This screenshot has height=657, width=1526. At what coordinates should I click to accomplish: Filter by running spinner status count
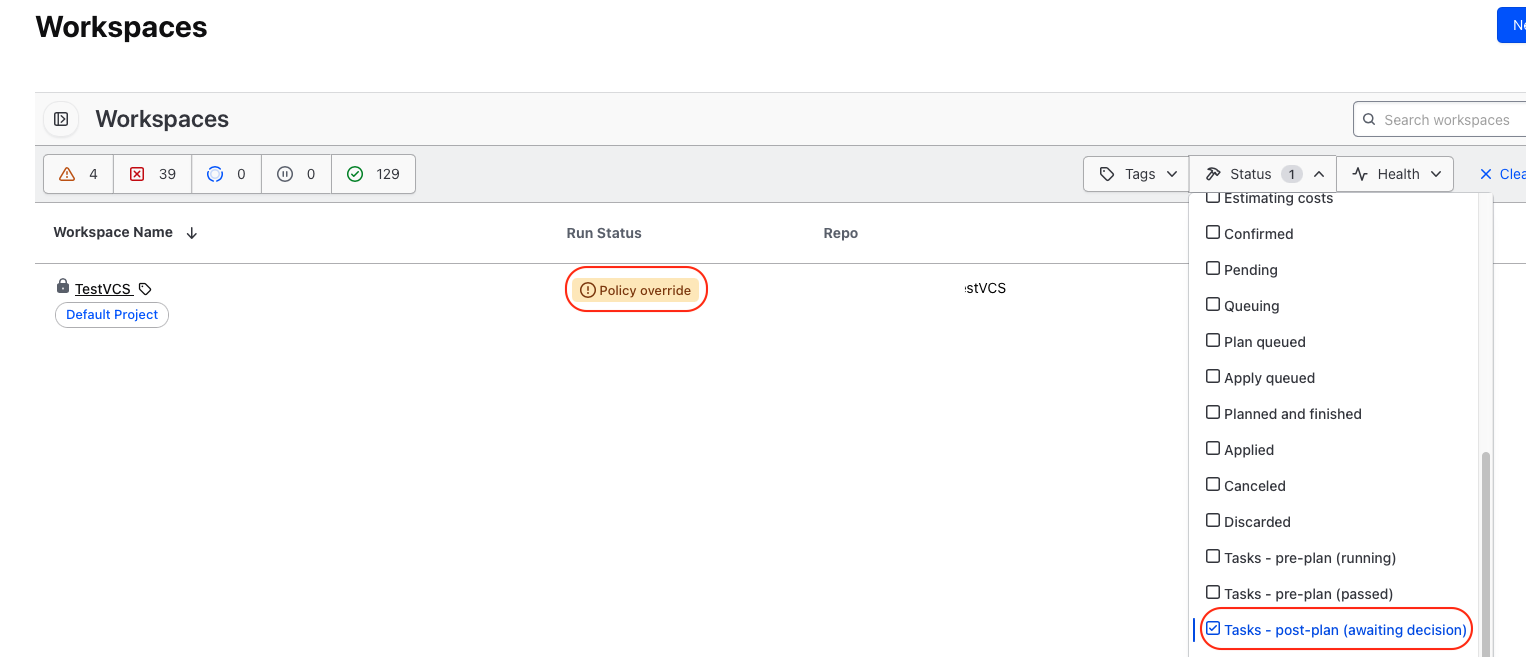point(226,174)
